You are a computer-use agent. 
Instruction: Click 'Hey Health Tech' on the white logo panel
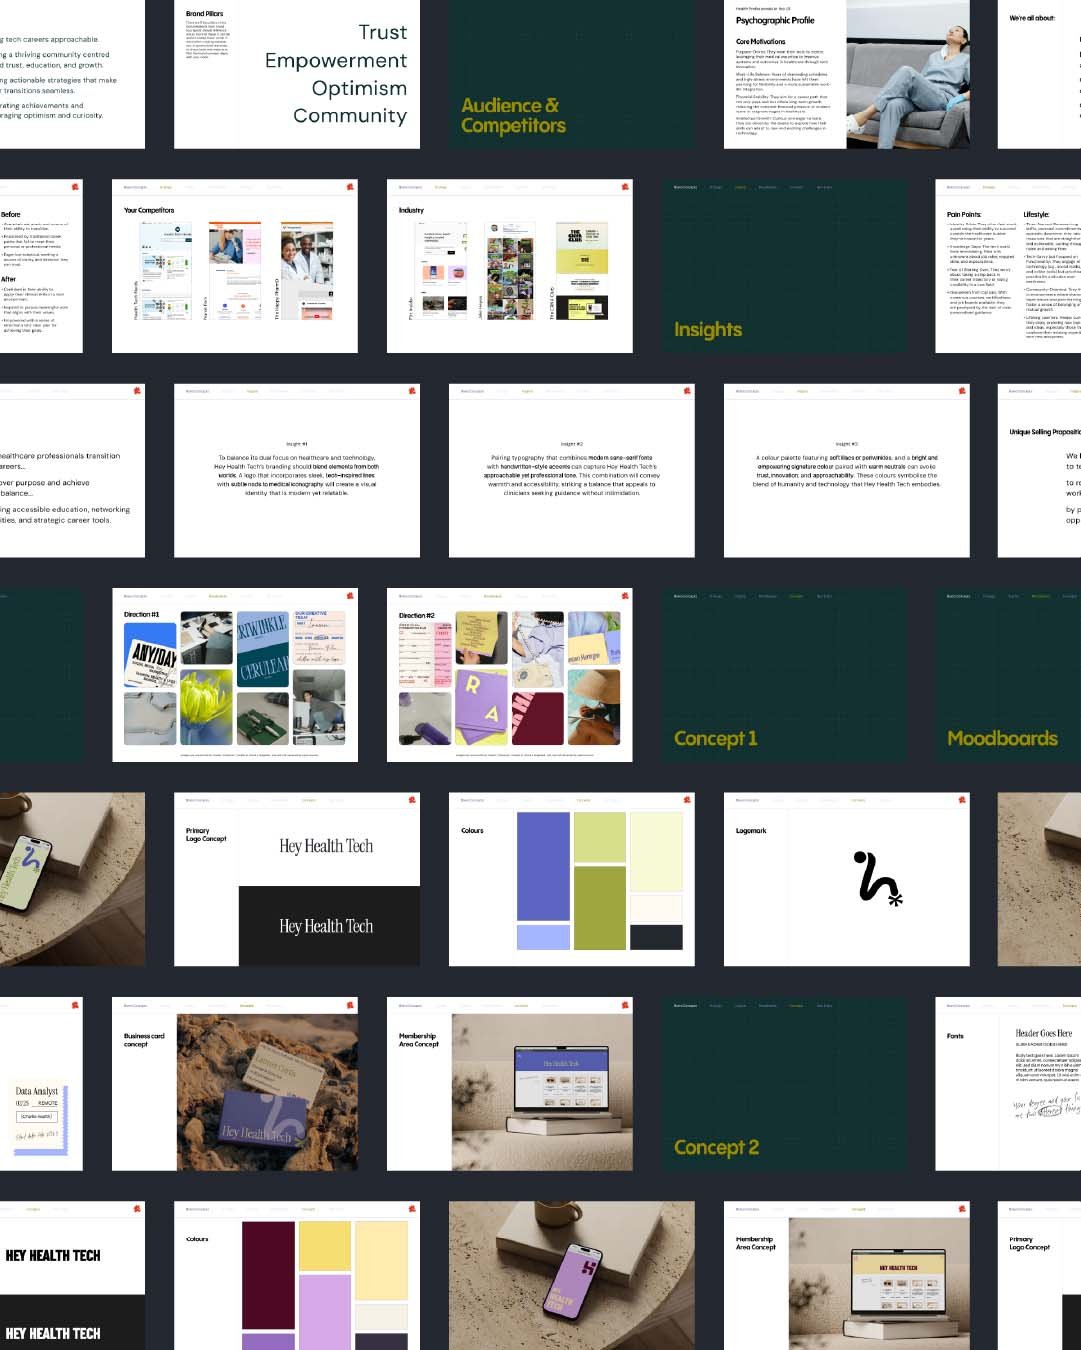(x=326, y=846)
